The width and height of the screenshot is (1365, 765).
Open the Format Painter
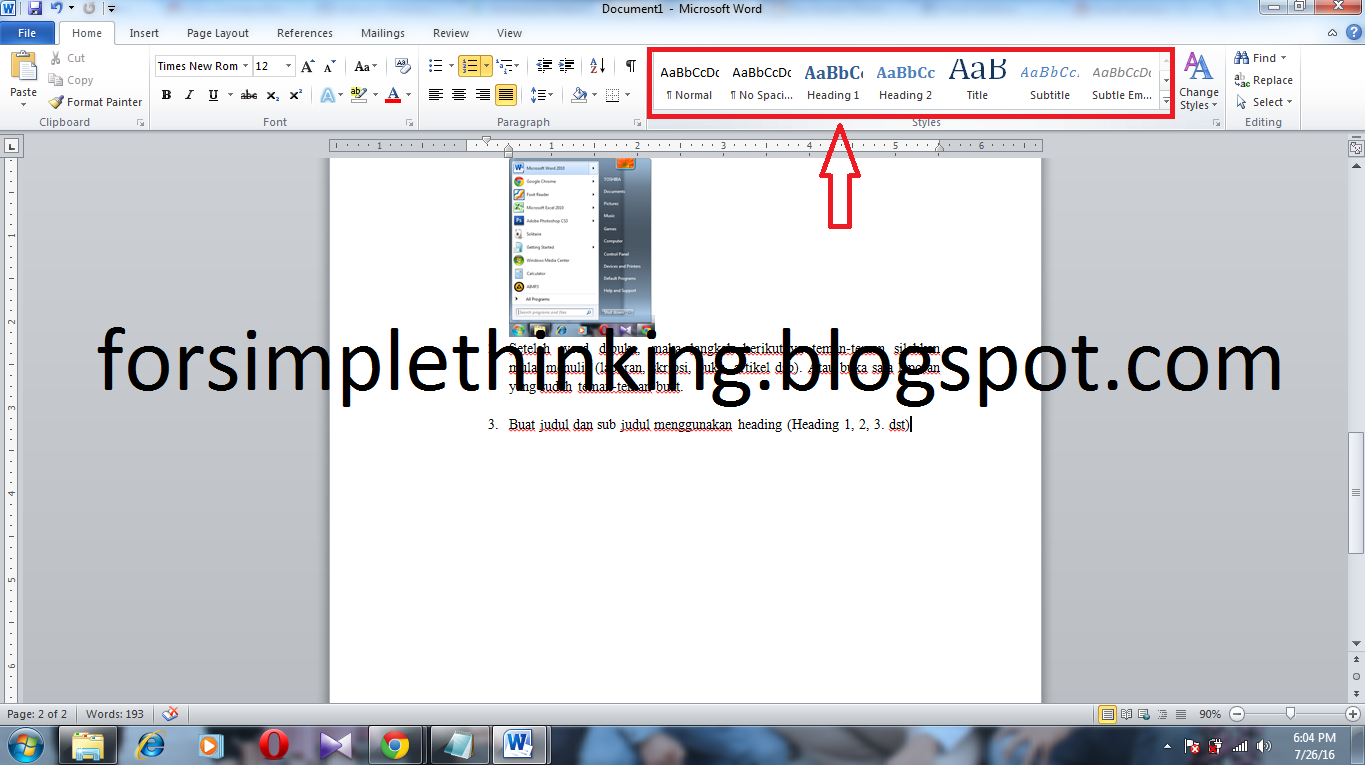point(95,101)
